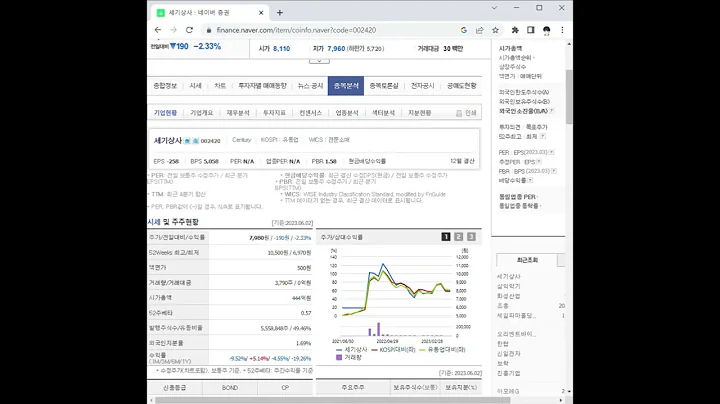Screen dimensions: 720x404
Task: Click the 시세 link in 시세 및 주주현황 heading
Action: [154, 222]
